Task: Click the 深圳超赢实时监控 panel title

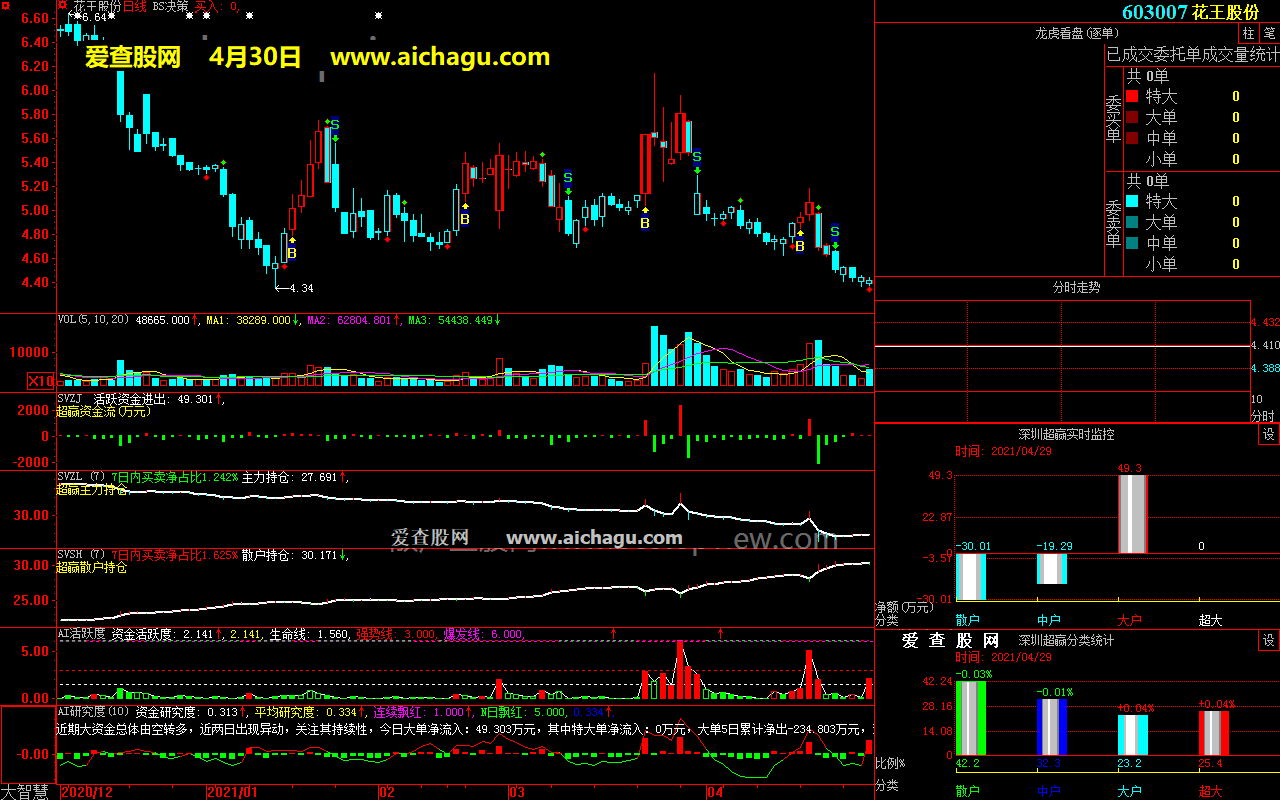Action: 1066,435
